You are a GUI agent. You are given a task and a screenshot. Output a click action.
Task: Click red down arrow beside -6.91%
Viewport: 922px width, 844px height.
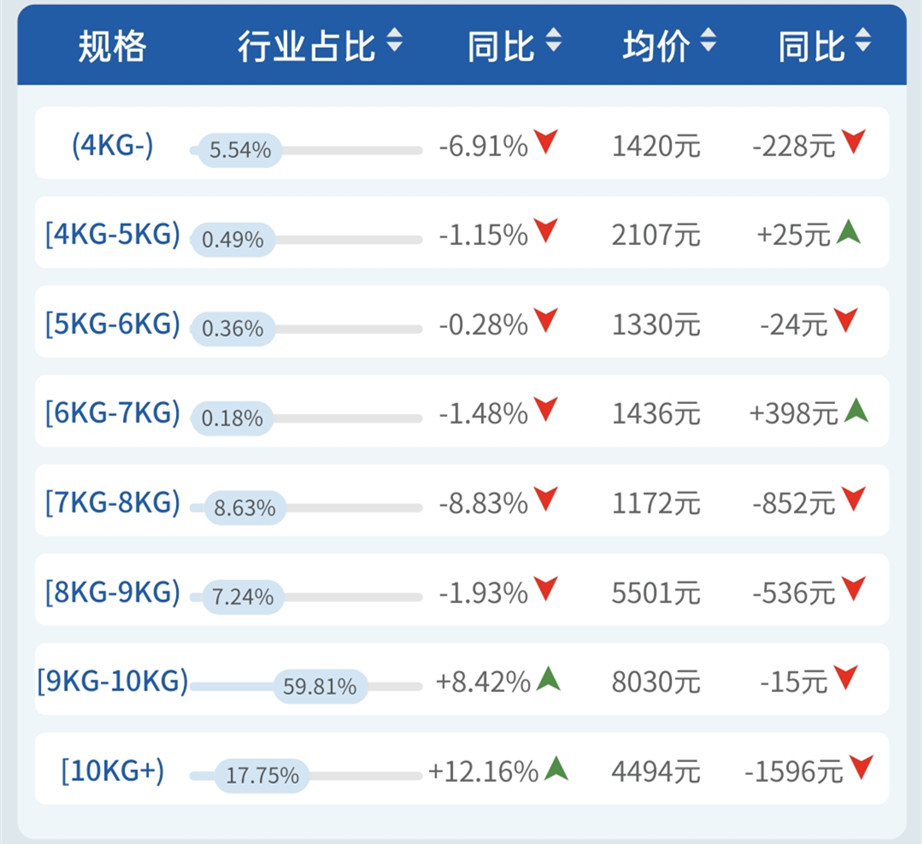click(545, 142)
